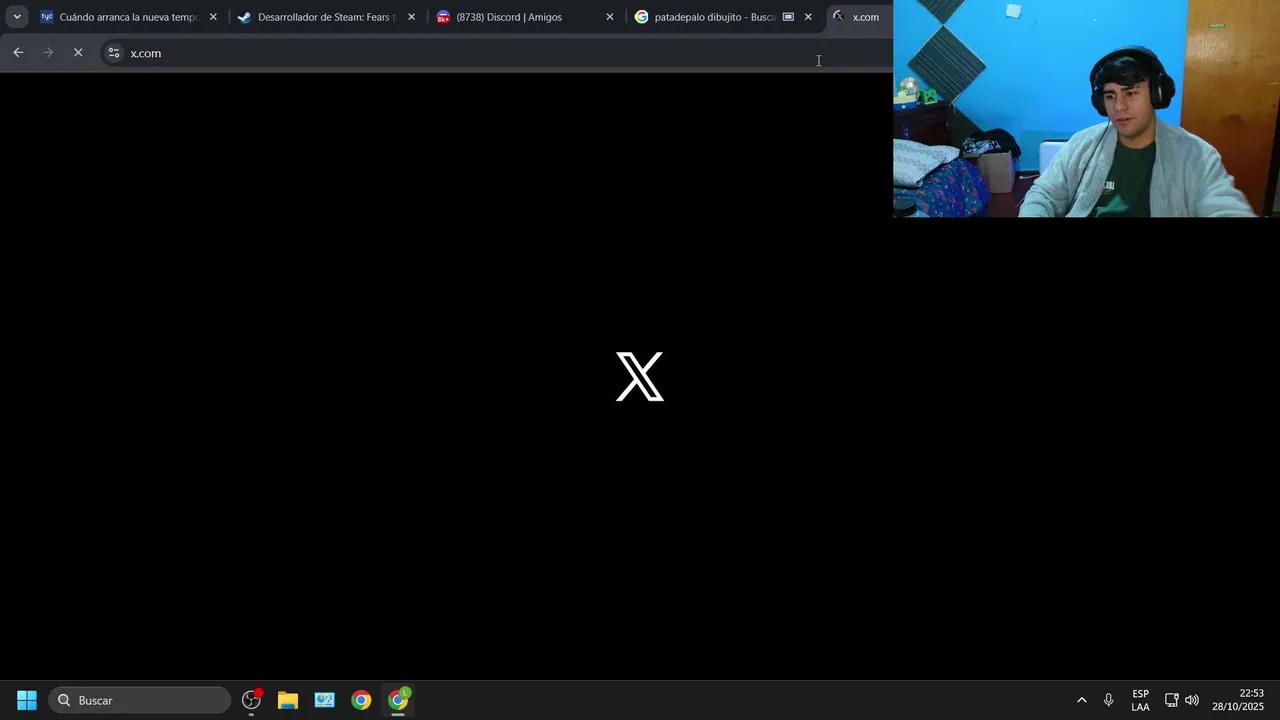This screenshot has height=720, width=1280.
Task: Open the volume speaker icon in tray
Action: tap(1192, 700)
